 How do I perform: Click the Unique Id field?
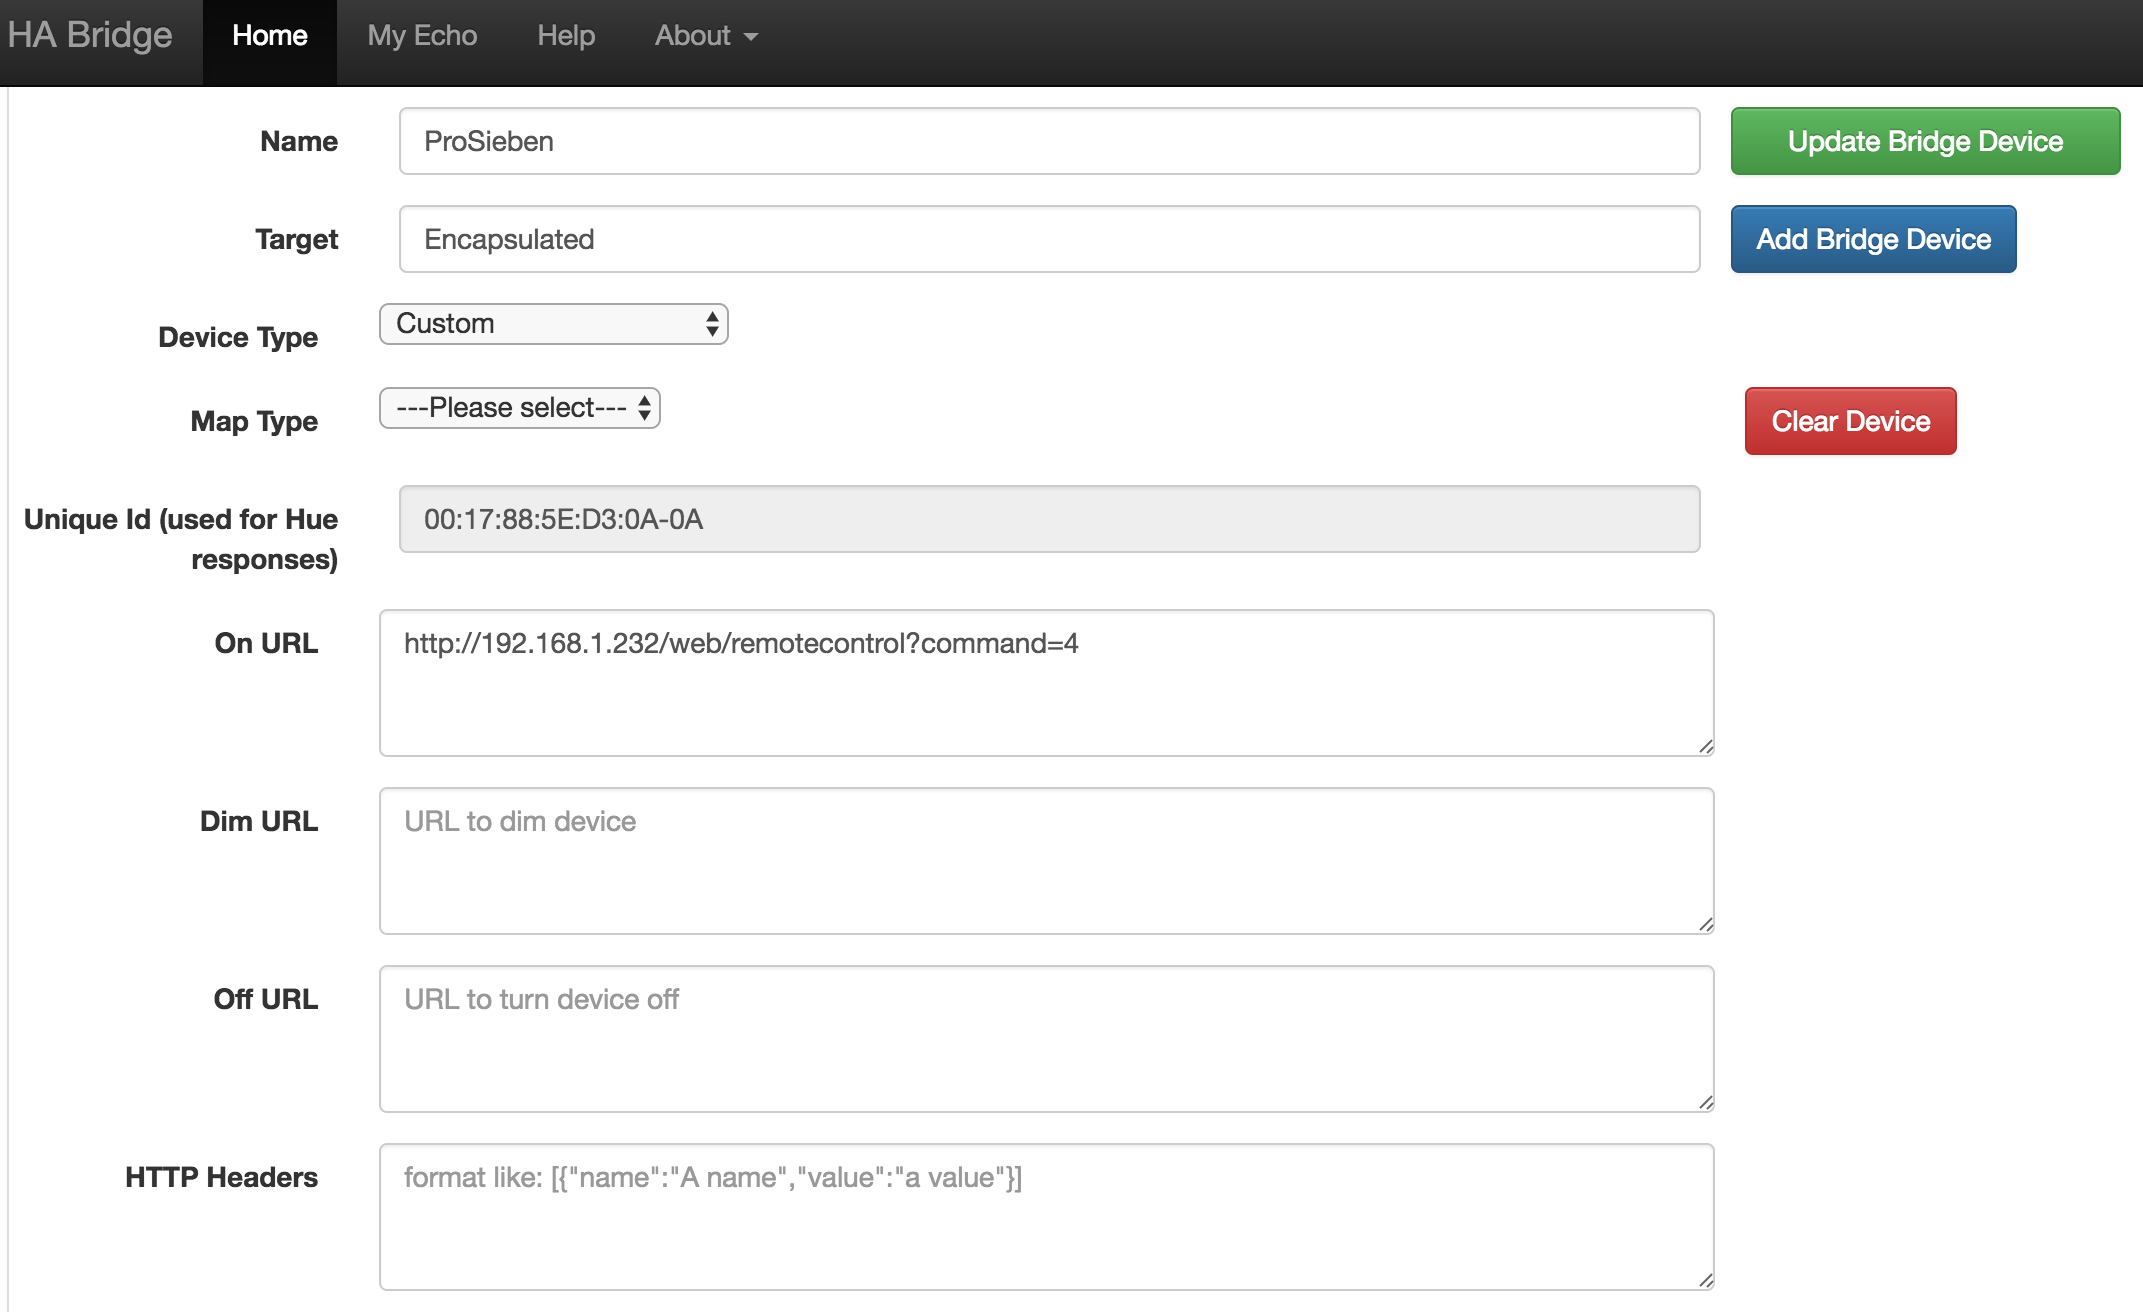point(1049,519)
